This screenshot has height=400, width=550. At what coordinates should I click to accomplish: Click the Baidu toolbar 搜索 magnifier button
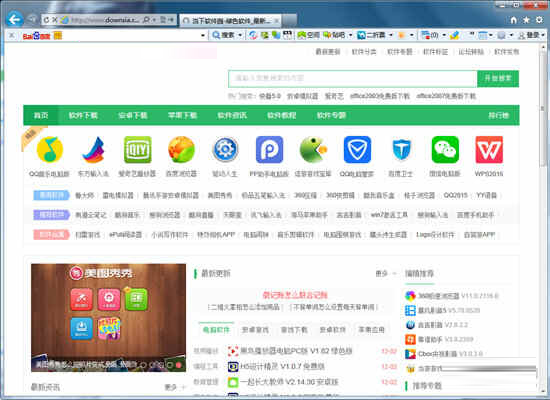tap(223, 35)
